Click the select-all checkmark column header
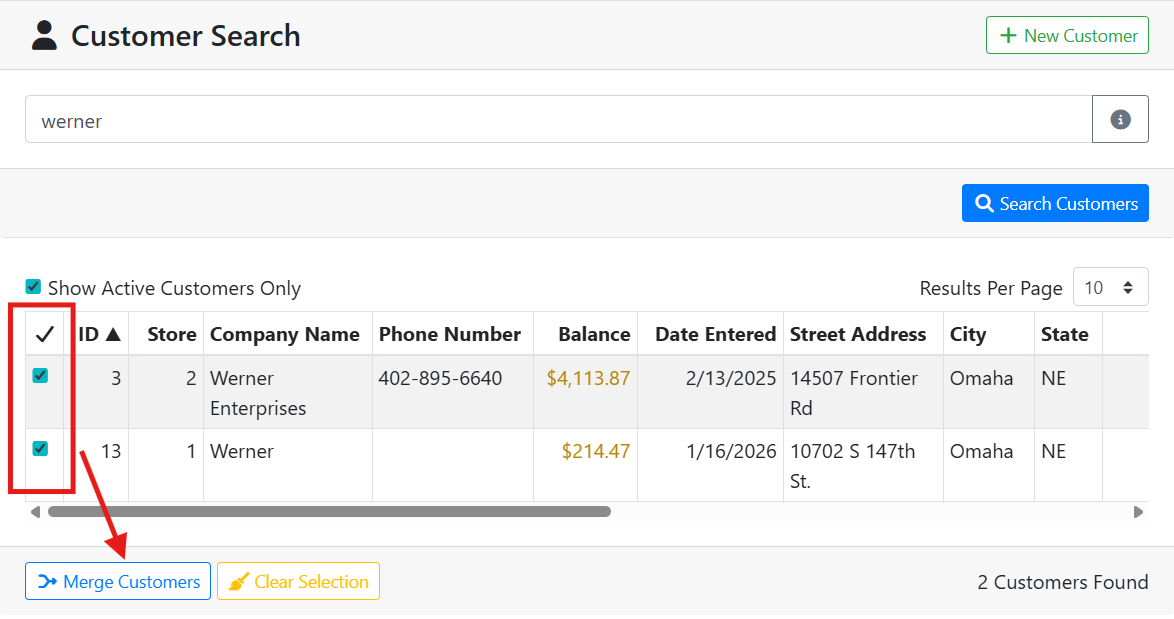Viewport: 1174px width, 619px height. point(44,334)
